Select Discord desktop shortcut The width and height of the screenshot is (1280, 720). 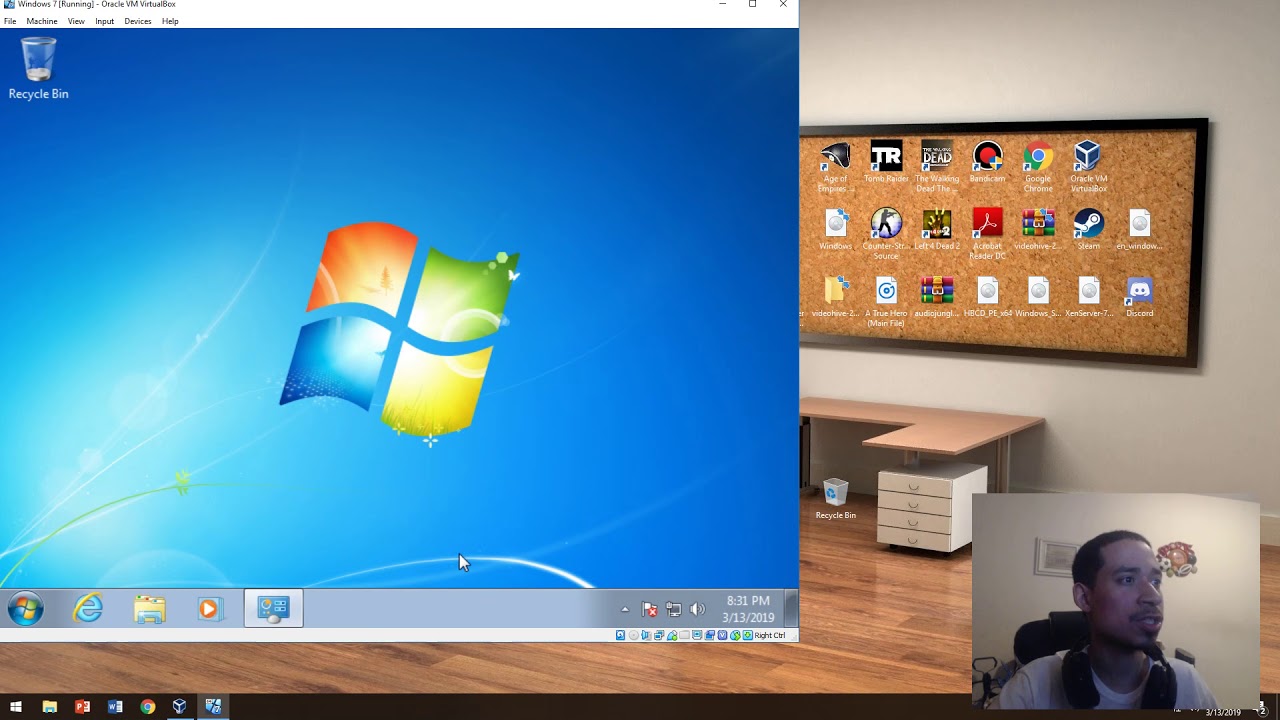1139,296
